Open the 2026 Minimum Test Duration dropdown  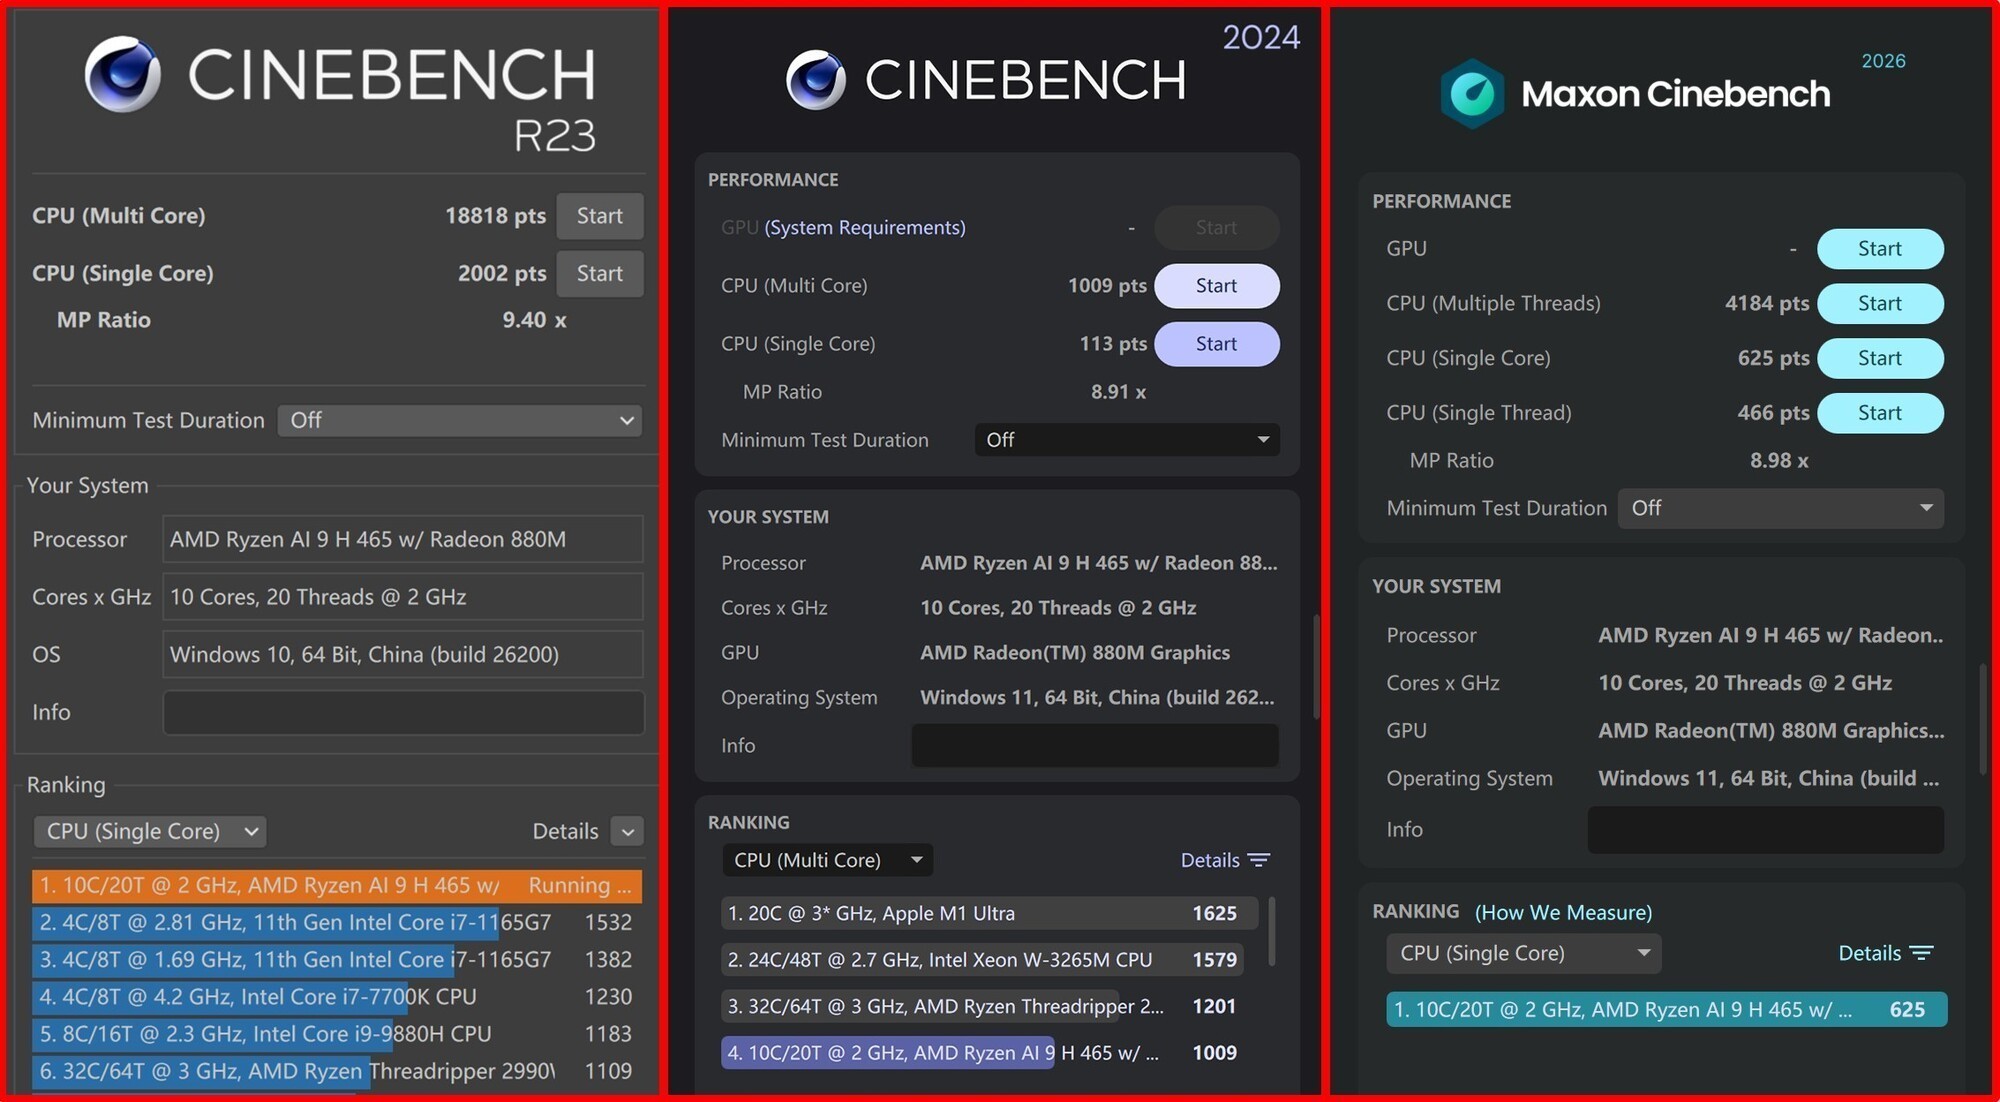(1779, 508)
